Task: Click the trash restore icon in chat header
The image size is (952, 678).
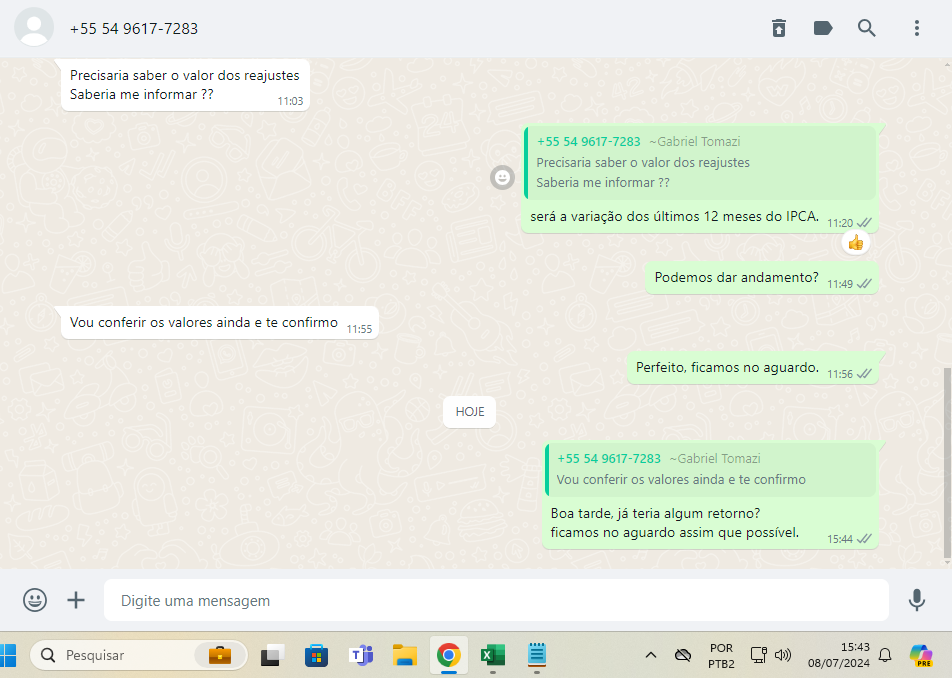Action: [779, 28]
